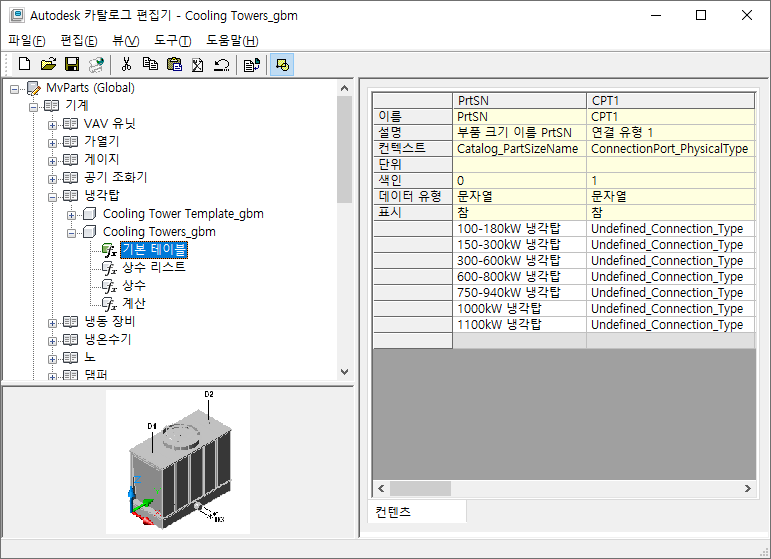771x559 pixels.
Task: Expand the 냉동 장비 chapter
Action: [52, 323]
